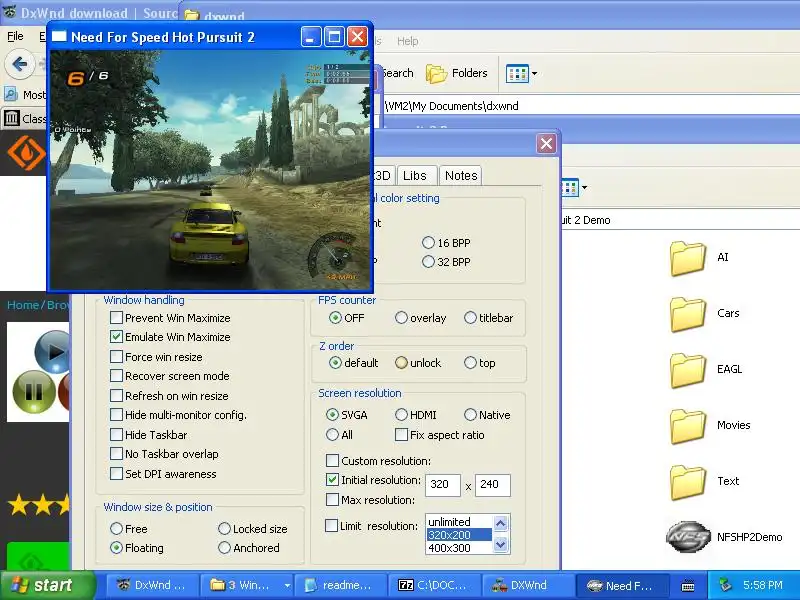
Task: Open the readme taskbar item
Action: [340, 585]
